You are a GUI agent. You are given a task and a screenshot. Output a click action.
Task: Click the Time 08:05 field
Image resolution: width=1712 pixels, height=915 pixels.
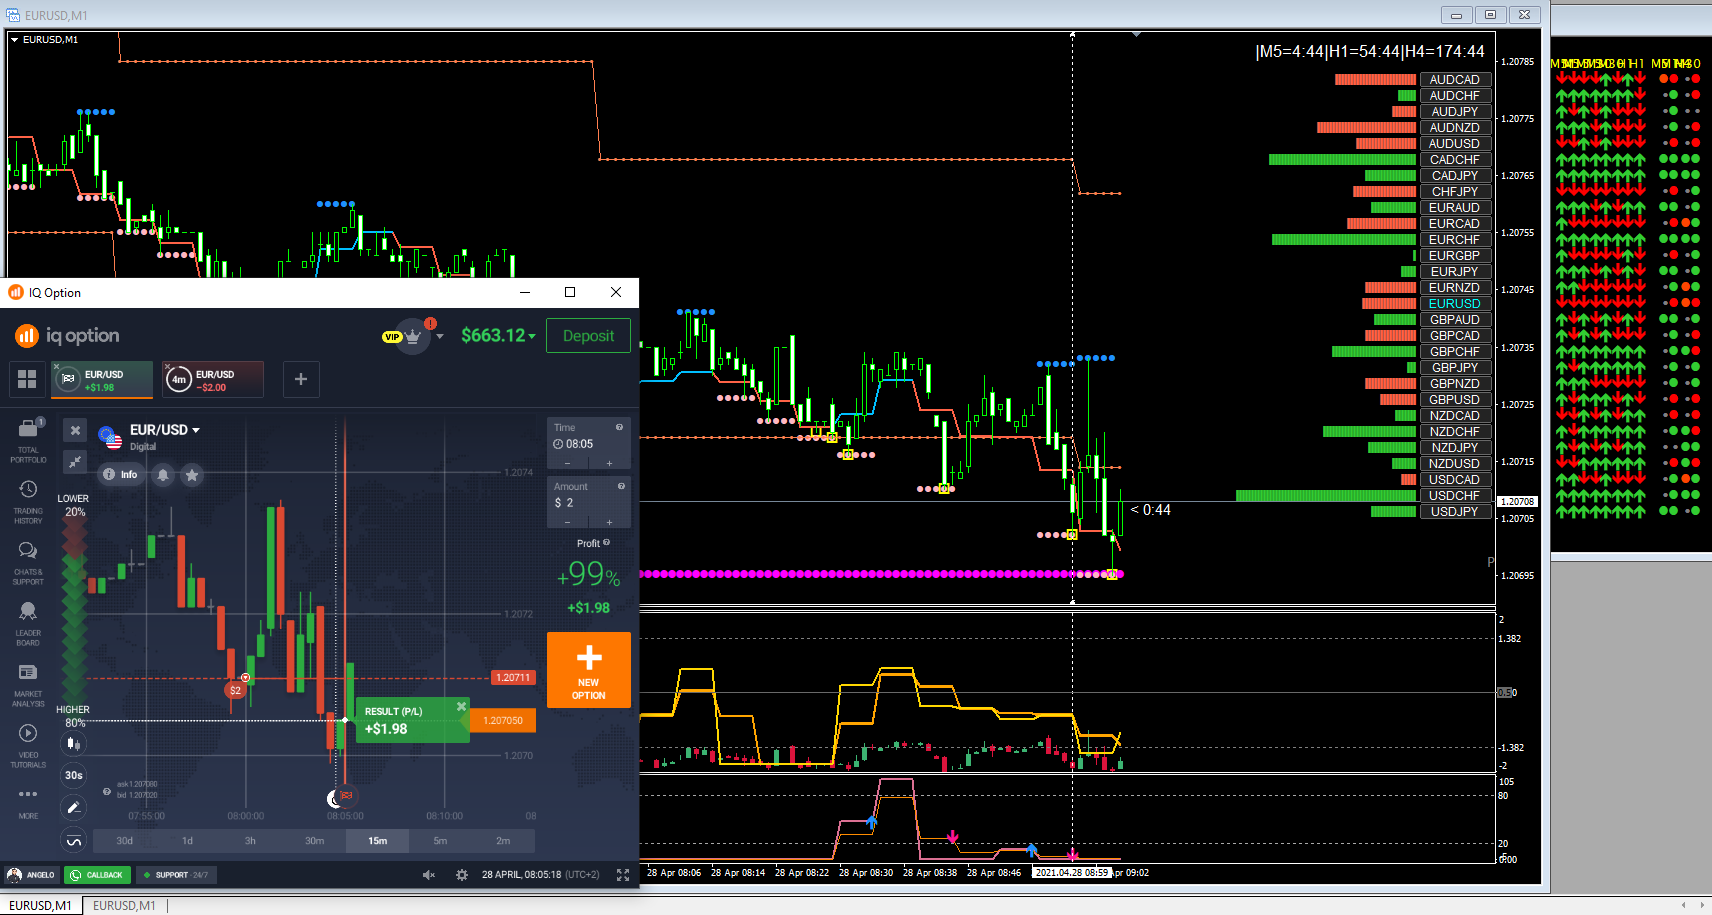tap(589, 443)
